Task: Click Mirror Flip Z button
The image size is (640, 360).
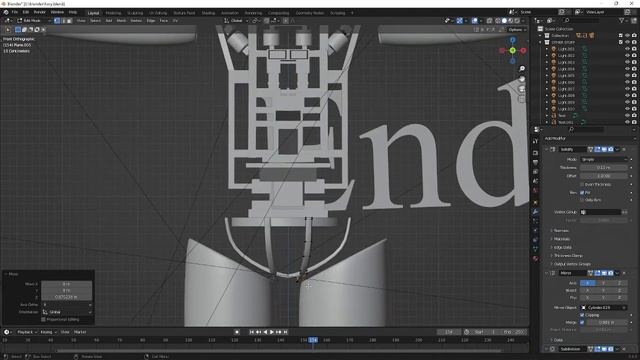Action: [620, 298]
